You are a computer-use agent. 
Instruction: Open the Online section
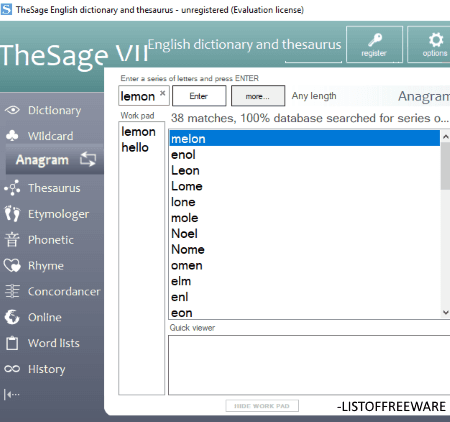[45, 317]
